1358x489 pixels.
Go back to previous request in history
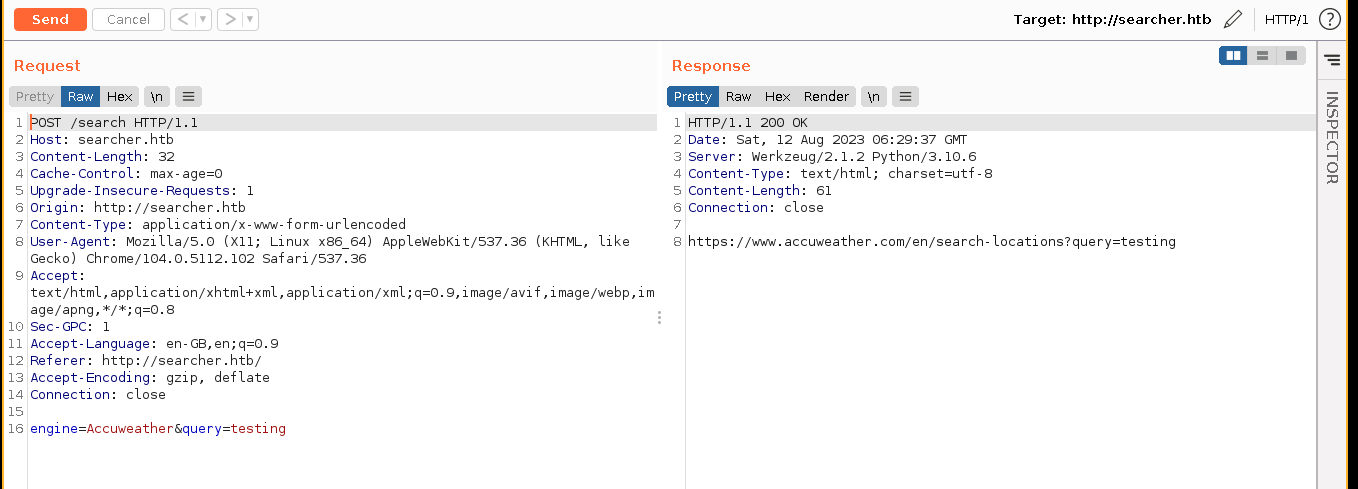click(x=182, y=19)
